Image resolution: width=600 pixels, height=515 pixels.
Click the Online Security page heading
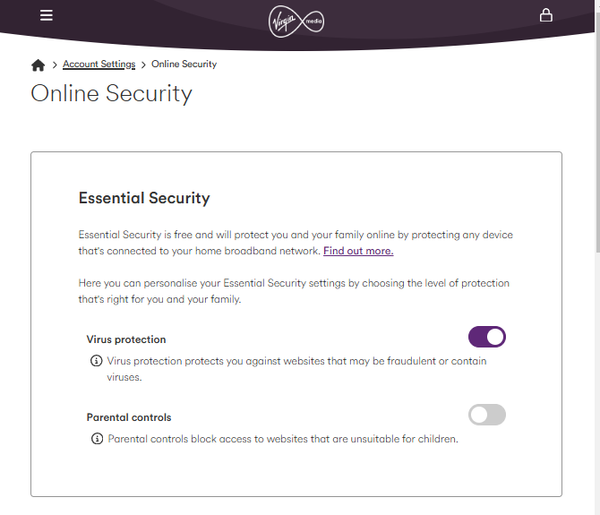click(x=111, y=93)
